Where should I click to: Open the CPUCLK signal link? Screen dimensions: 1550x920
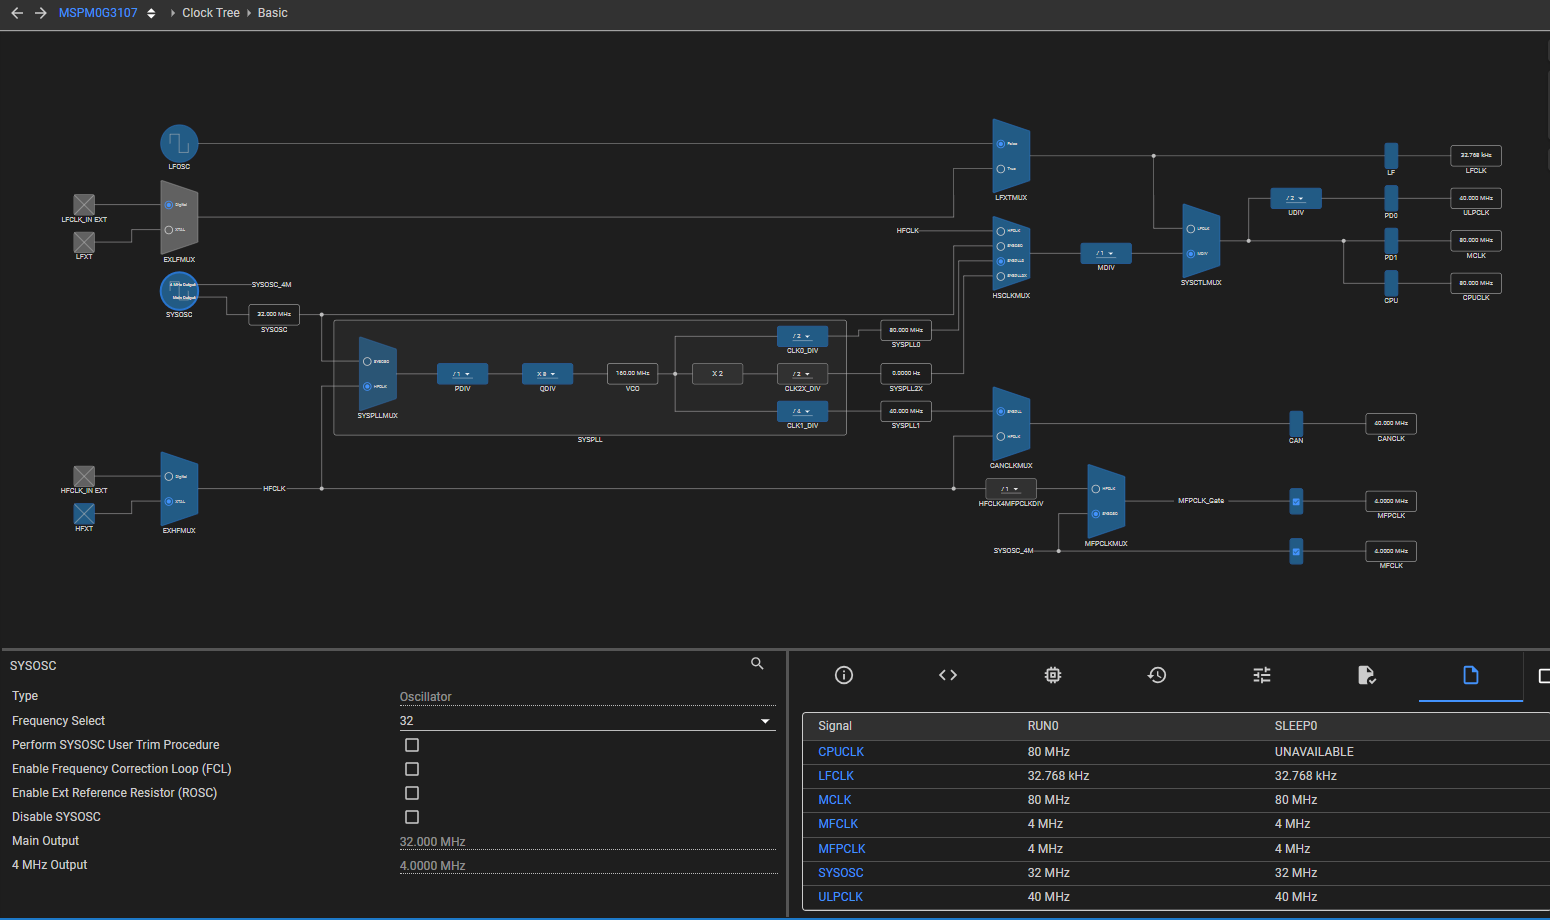(841, 752)
